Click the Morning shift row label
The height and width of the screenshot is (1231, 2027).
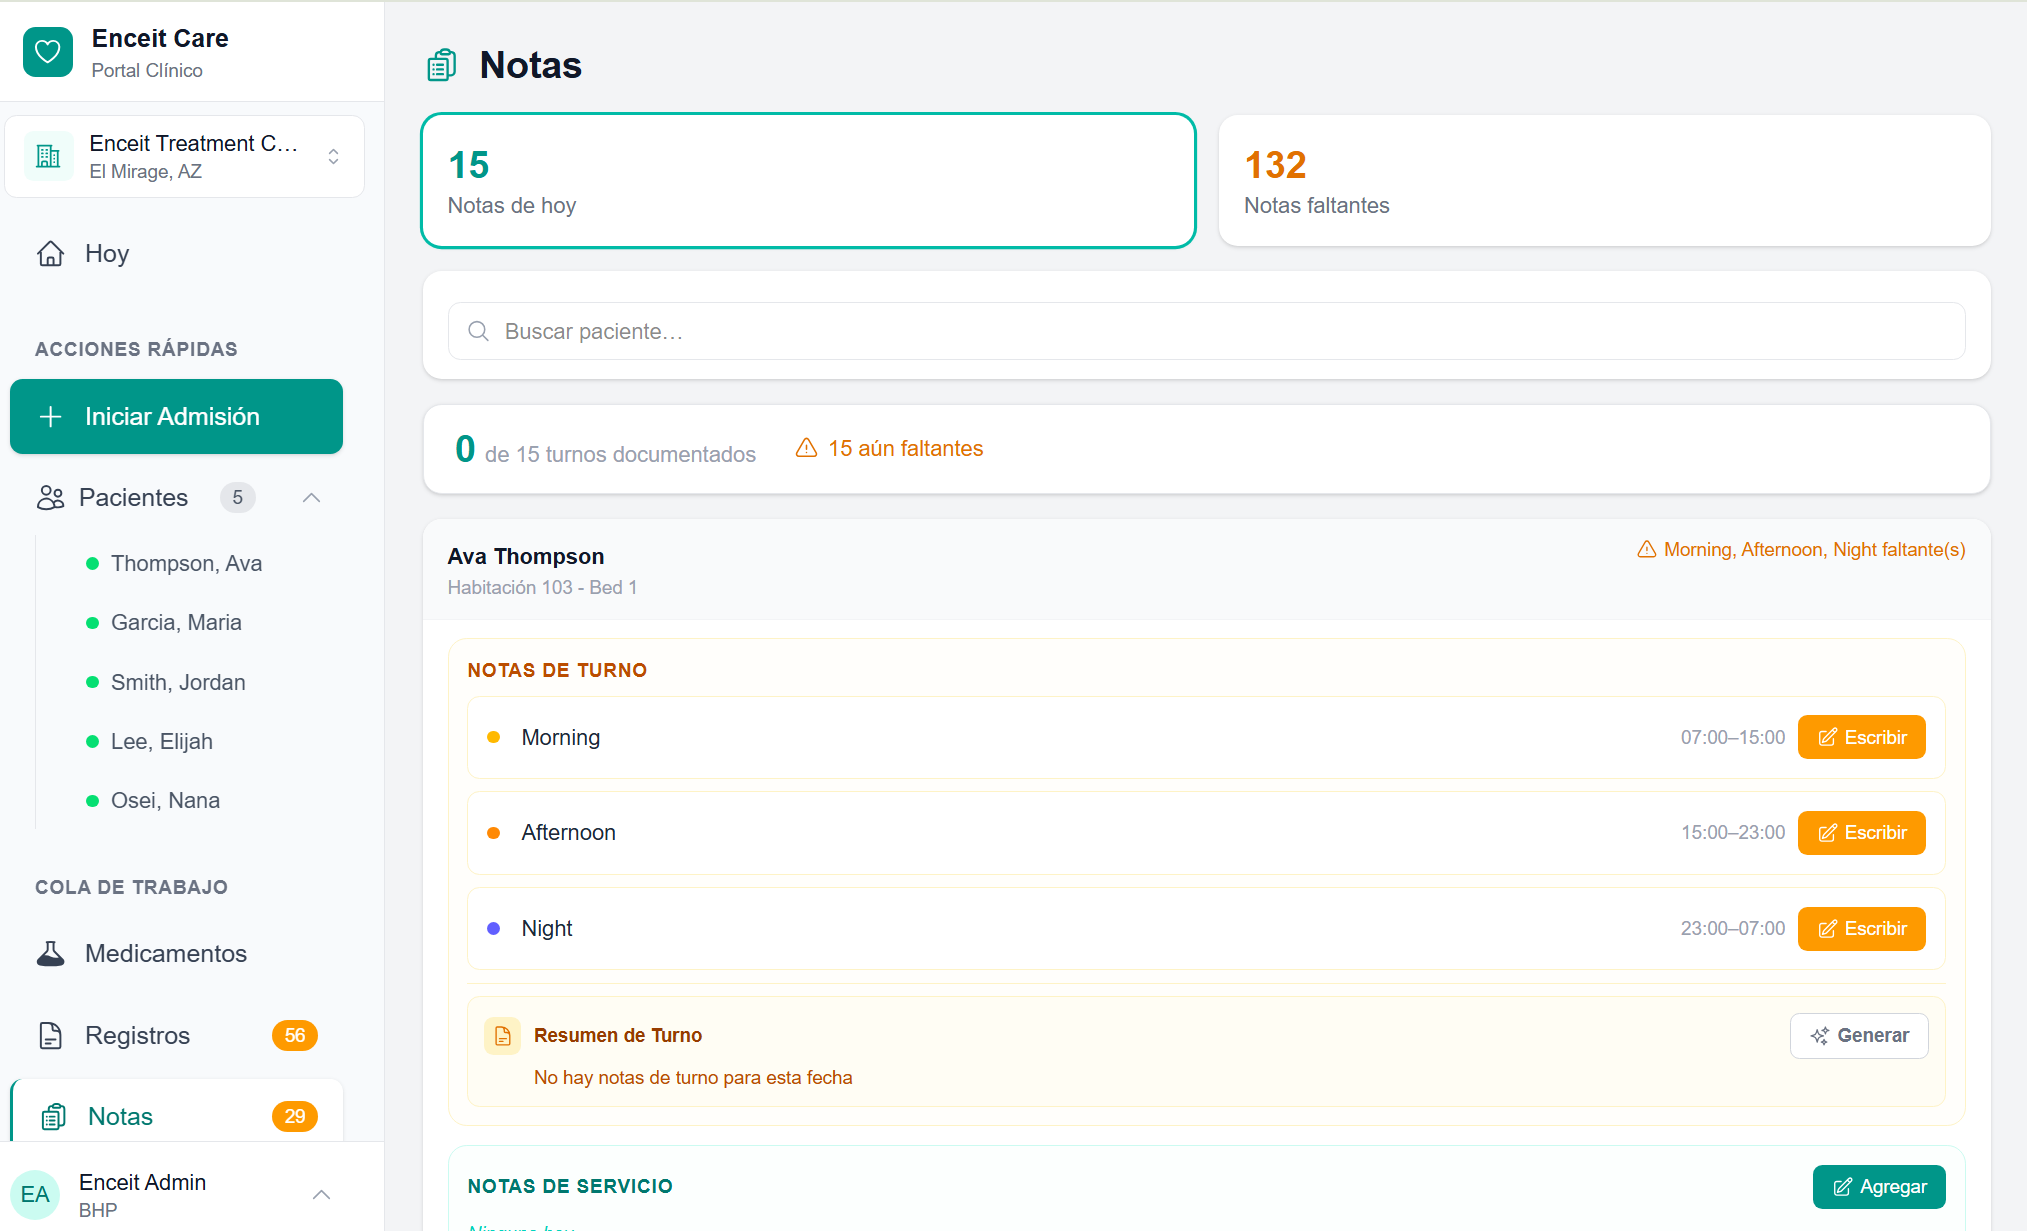561,738
